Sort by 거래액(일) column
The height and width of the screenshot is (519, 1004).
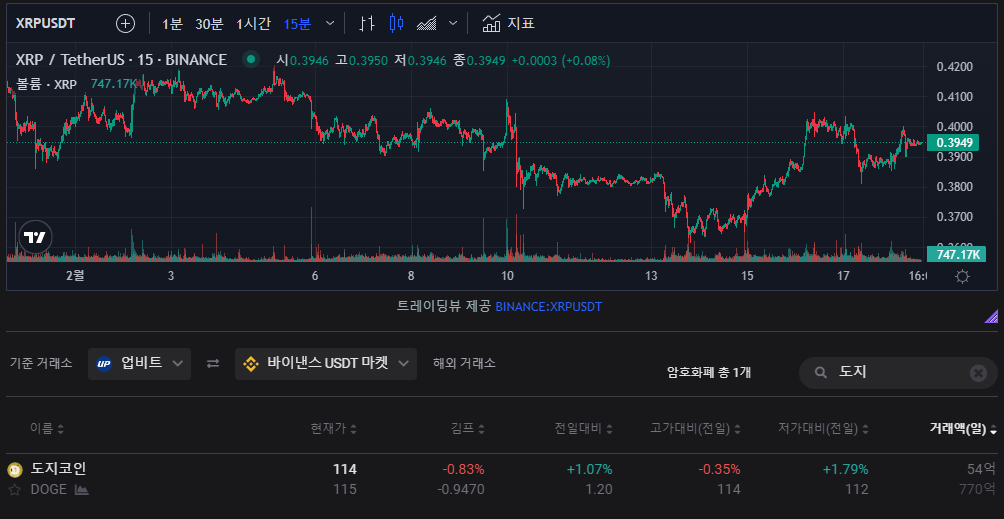[x=963, y=429]
